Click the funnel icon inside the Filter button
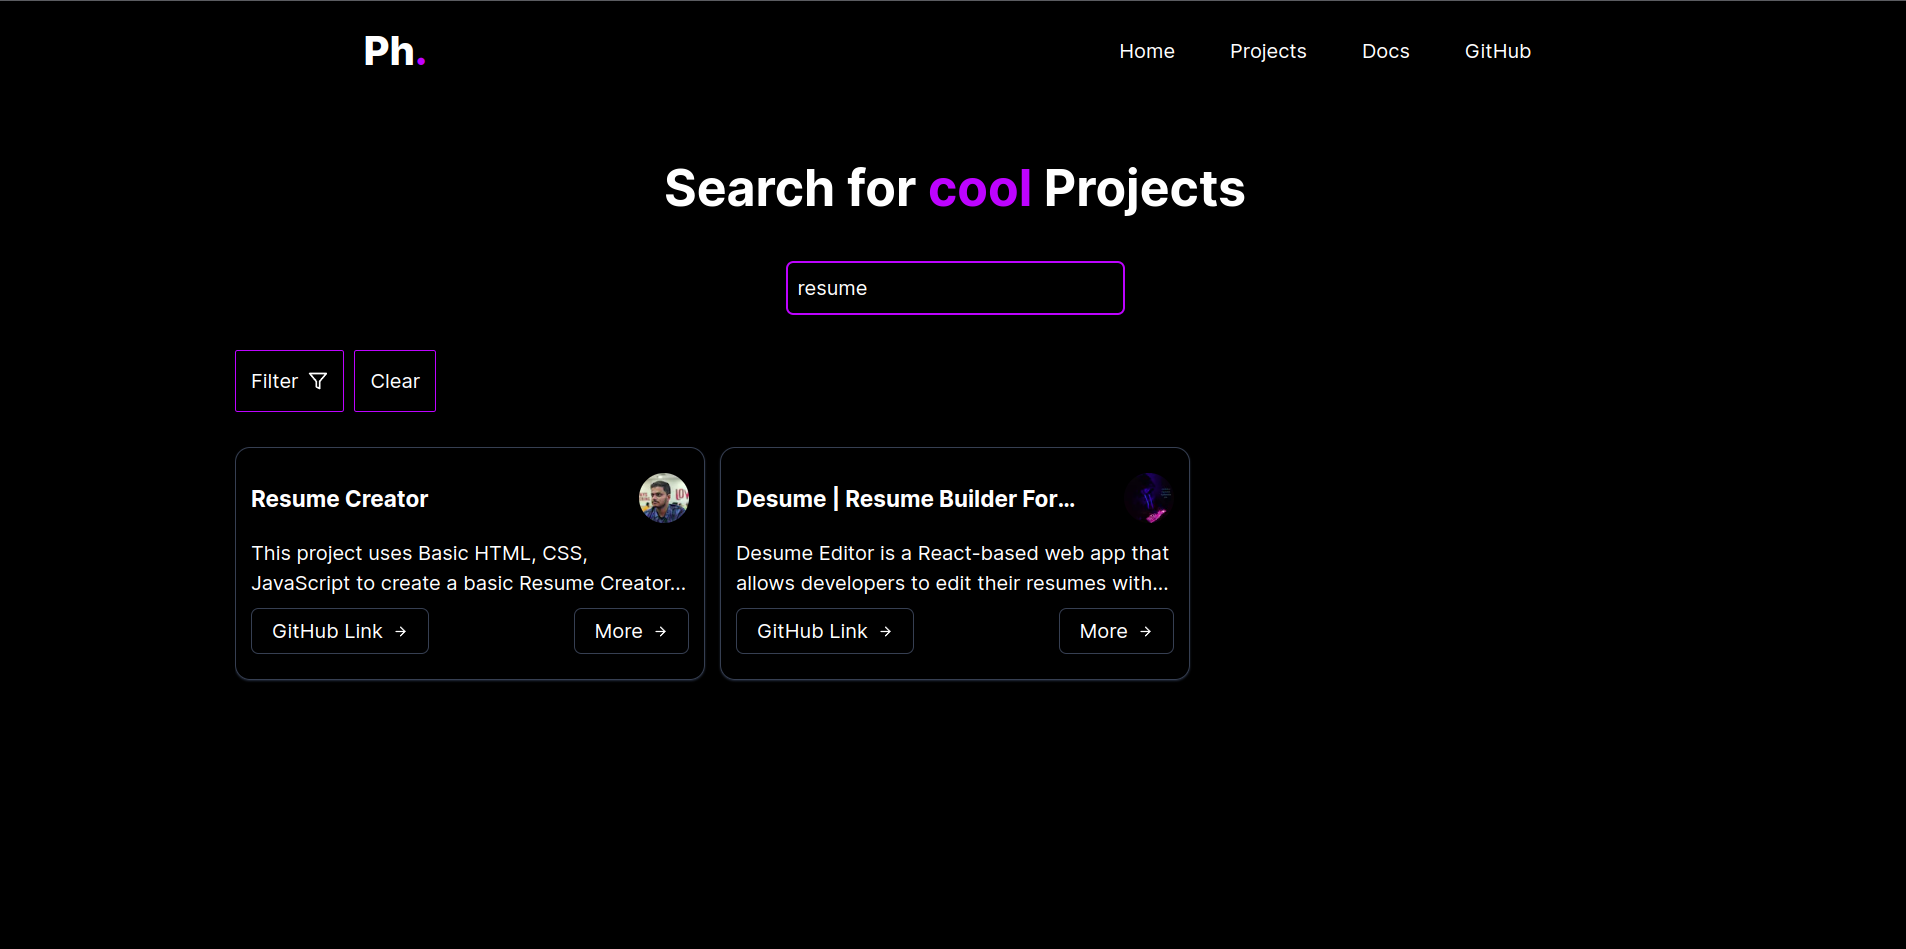Viewport: 1906px width, 949px height. [318, 380]
